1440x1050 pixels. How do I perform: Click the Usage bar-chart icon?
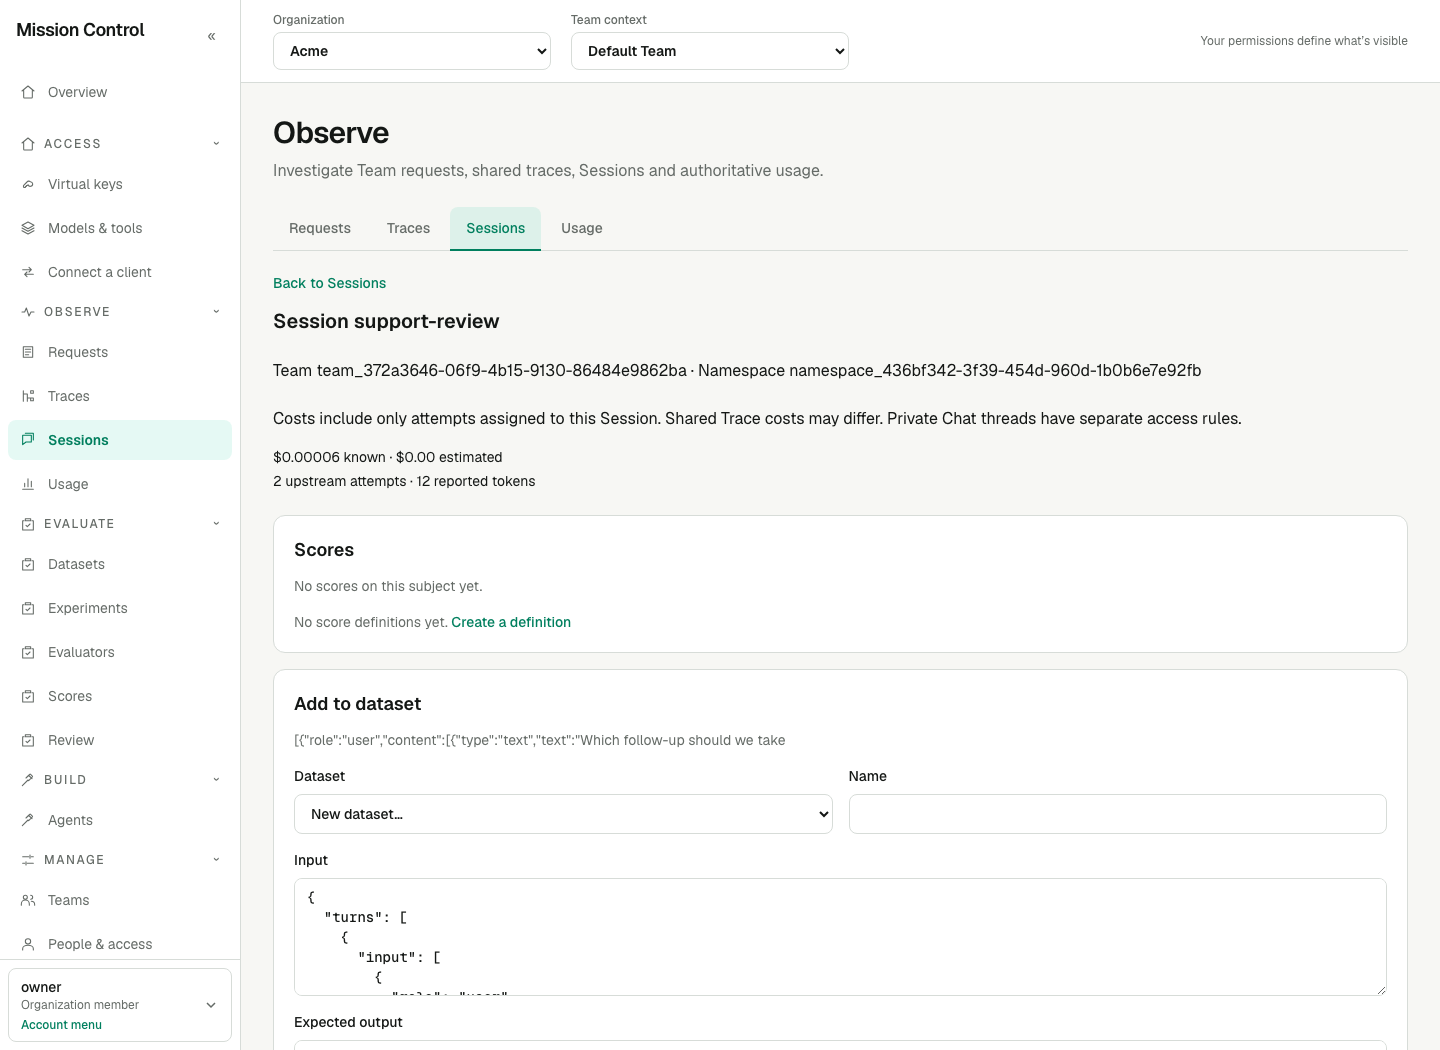point(28,484)
